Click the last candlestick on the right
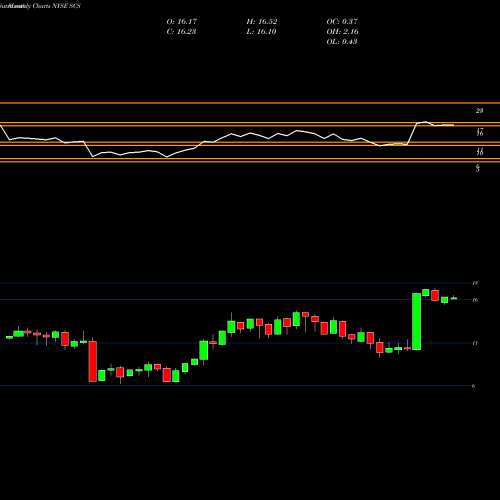Viewport: 500px width, 500px height. 454,298
